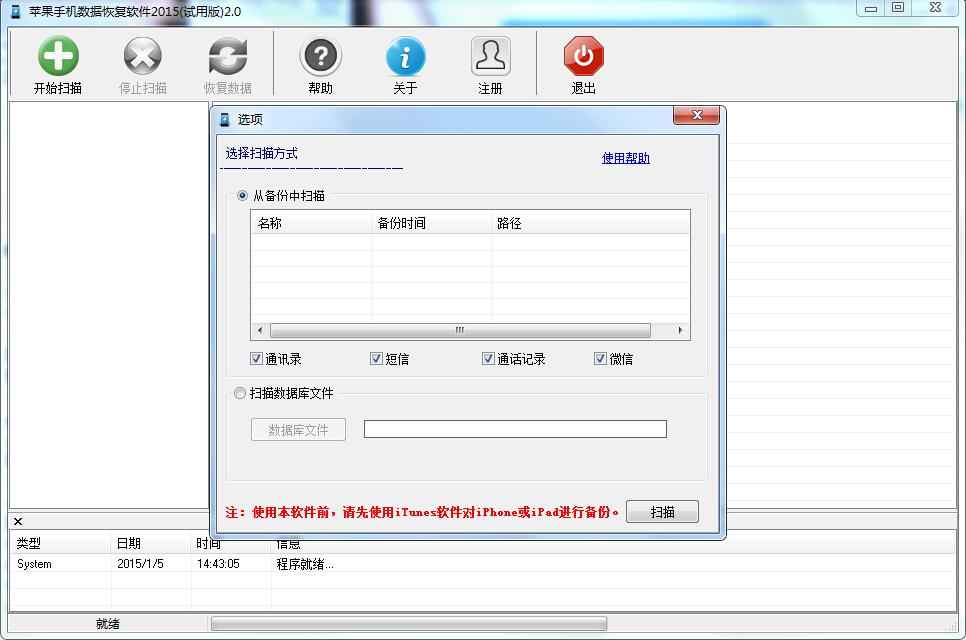966x640 pixels.
Task: Click the progress bar in status bar
Action: coord(408,624)
